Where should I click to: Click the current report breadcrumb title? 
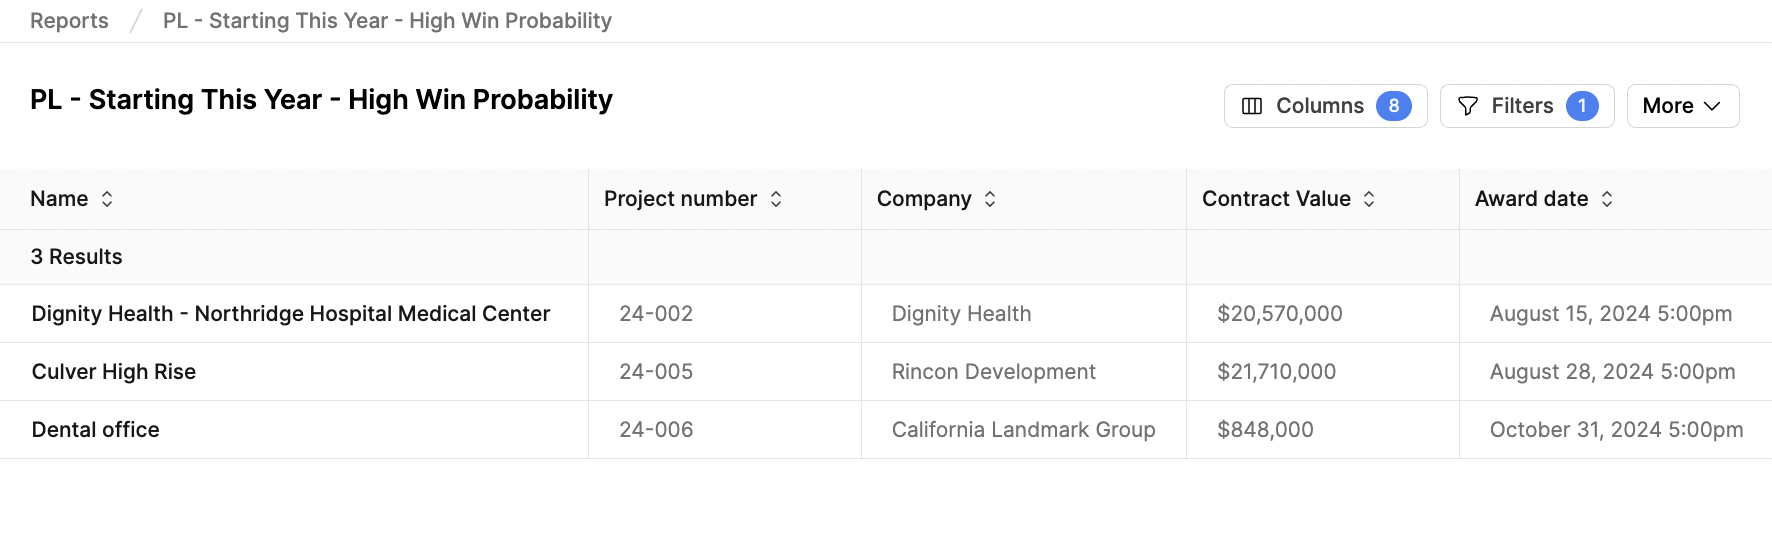387,21
